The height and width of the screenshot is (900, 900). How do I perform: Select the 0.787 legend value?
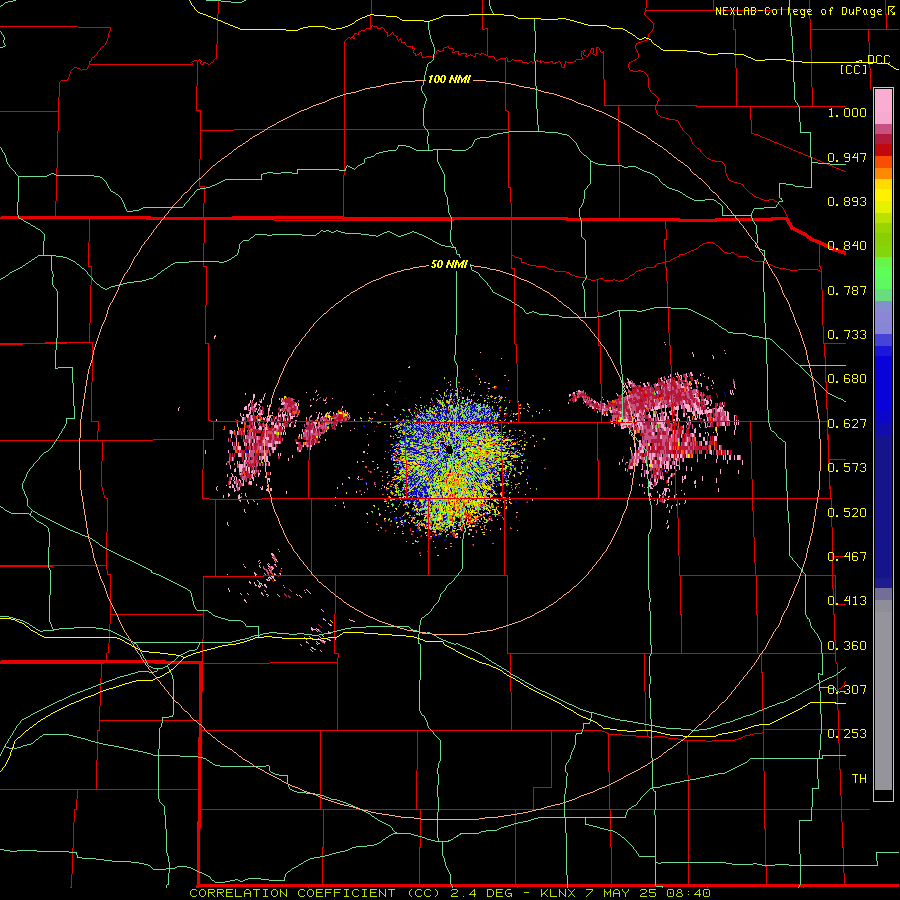point(847,290)
